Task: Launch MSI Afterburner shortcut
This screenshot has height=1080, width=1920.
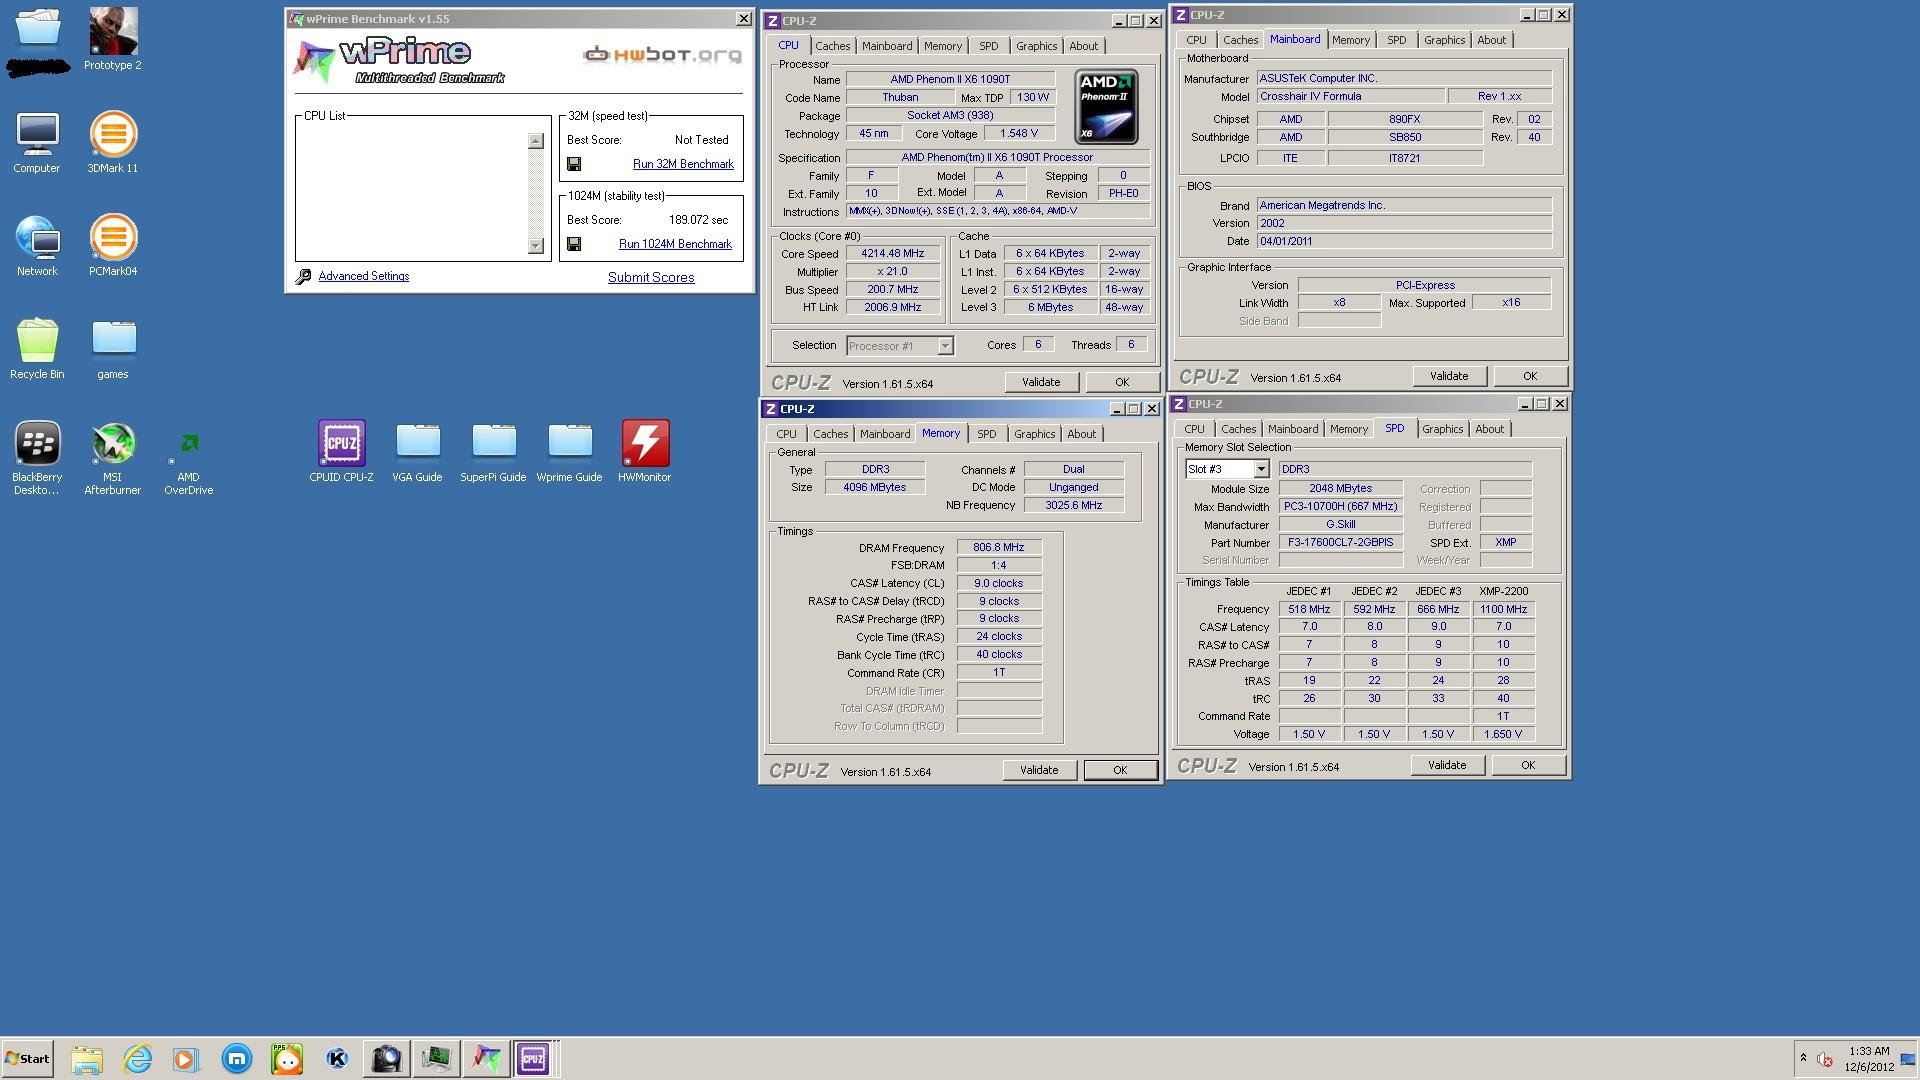Action: [x=113, y=458]
